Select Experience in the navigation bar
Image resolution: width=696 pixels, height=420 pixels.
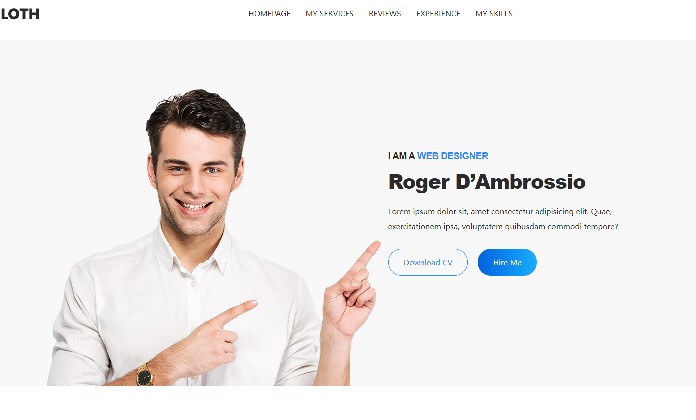[x=438, y=13]
